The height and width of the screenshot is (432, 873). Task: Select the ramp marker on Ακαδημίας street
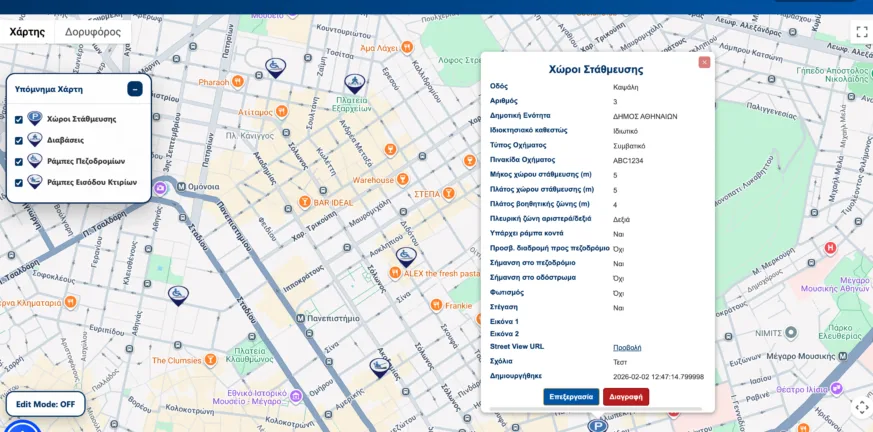coord(379,367)
